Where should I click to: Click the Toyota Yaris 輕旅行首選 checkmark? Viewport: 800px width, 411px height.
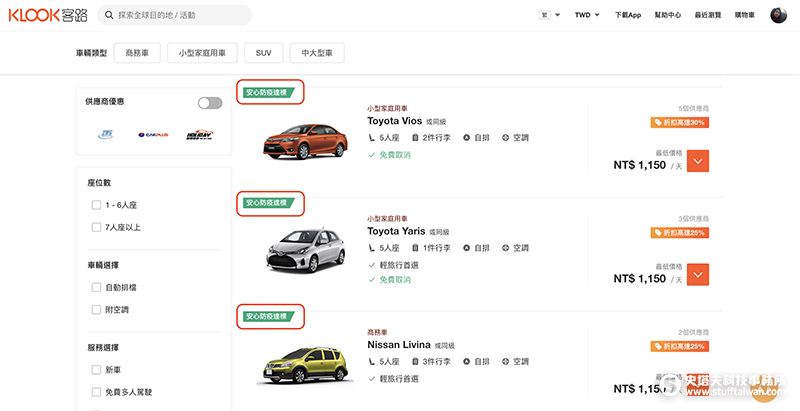click(371, 265)
